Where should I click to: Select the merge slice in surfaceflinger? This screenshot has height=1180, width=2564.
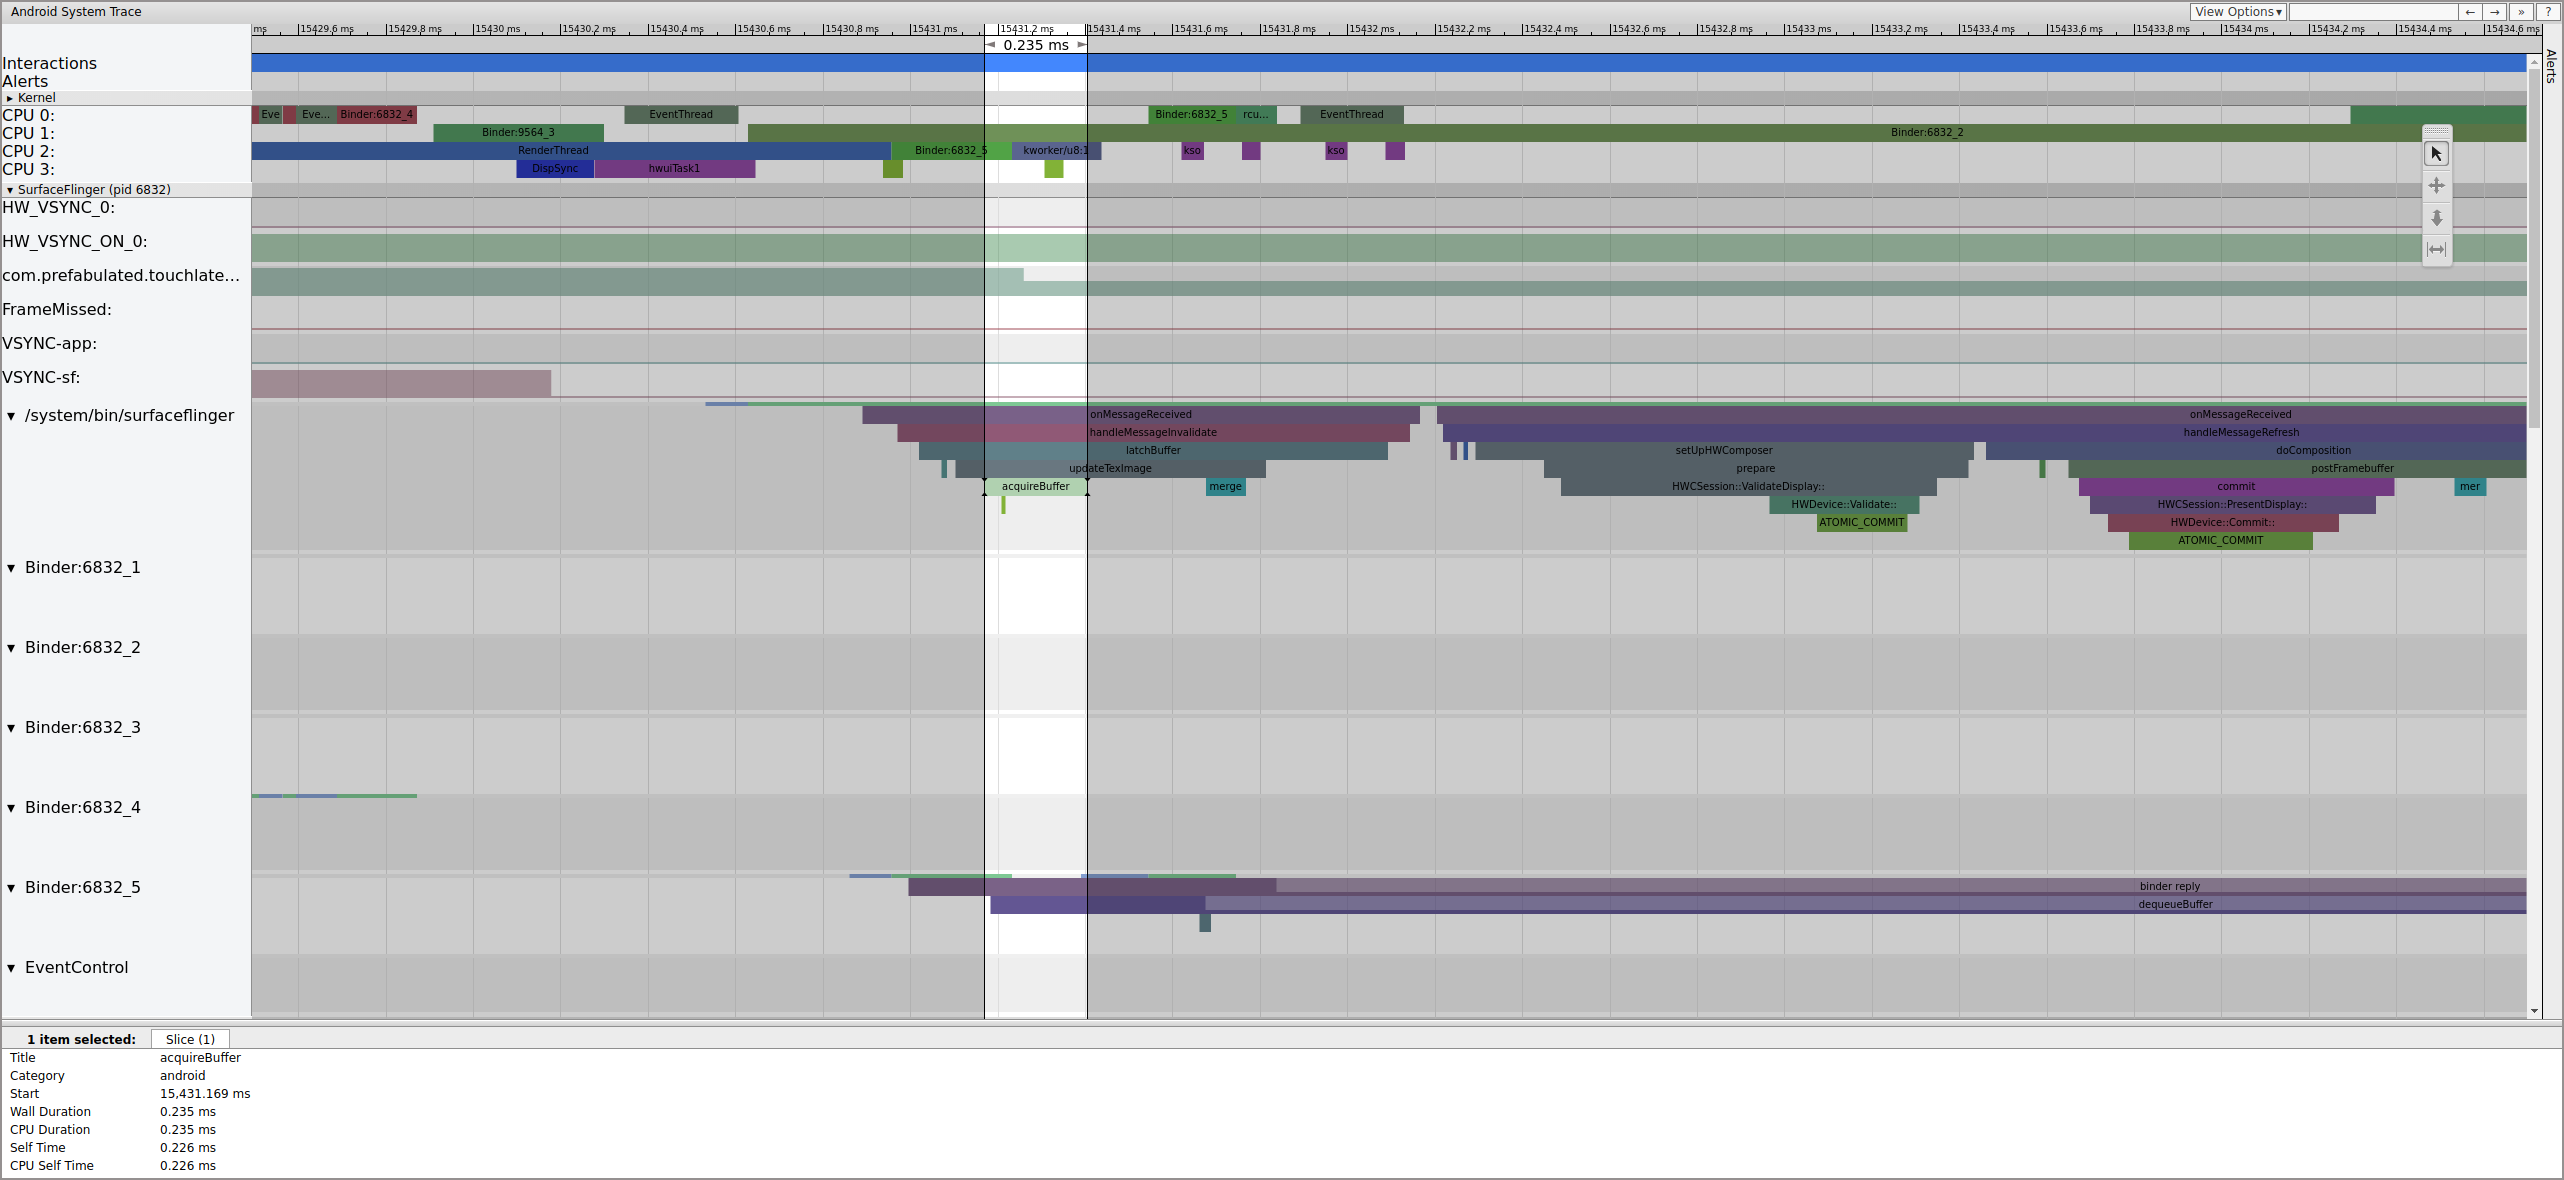[x=1225, y=487]
